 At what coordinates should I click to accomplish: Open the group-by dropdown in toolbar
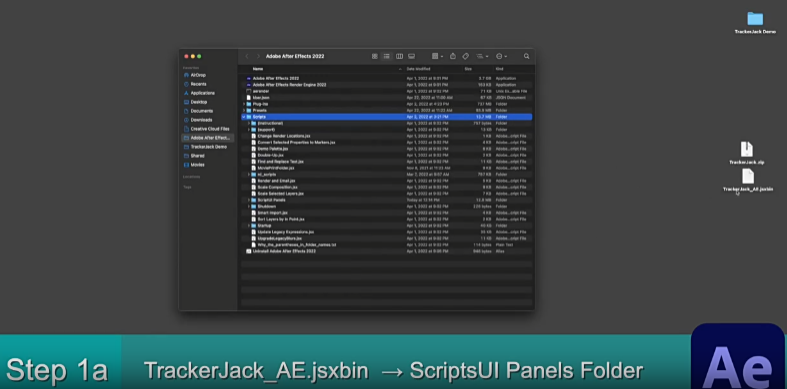pos(437,56)
